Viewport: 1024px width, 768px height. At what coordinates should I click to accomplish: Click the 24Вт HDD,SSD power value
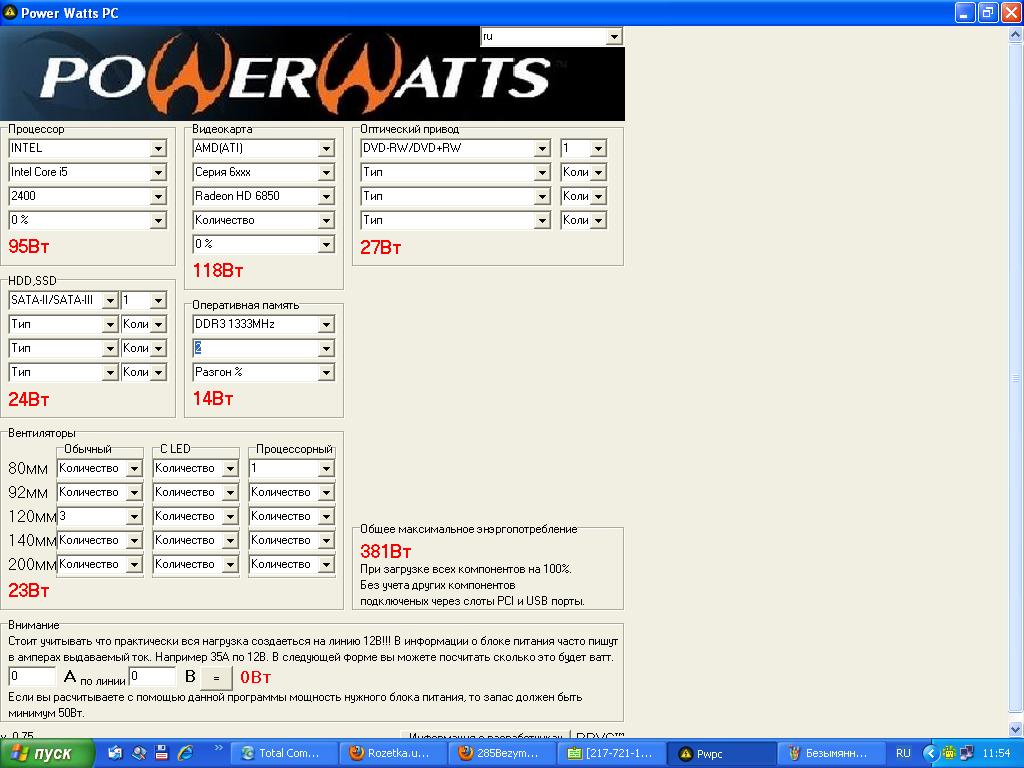pyautogui.click(x=29, y=399)
